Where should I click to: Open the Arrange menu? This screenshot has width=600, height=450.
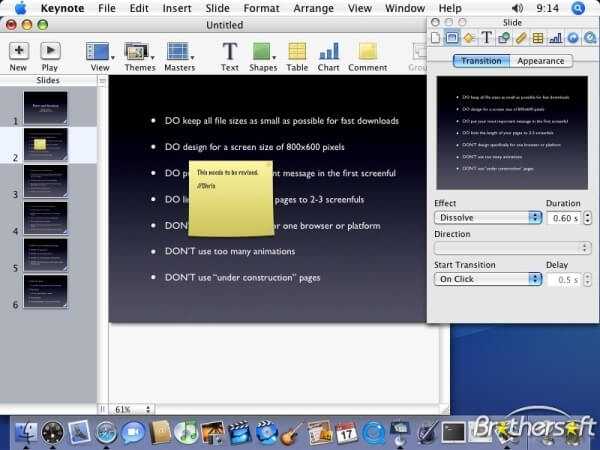313,8
